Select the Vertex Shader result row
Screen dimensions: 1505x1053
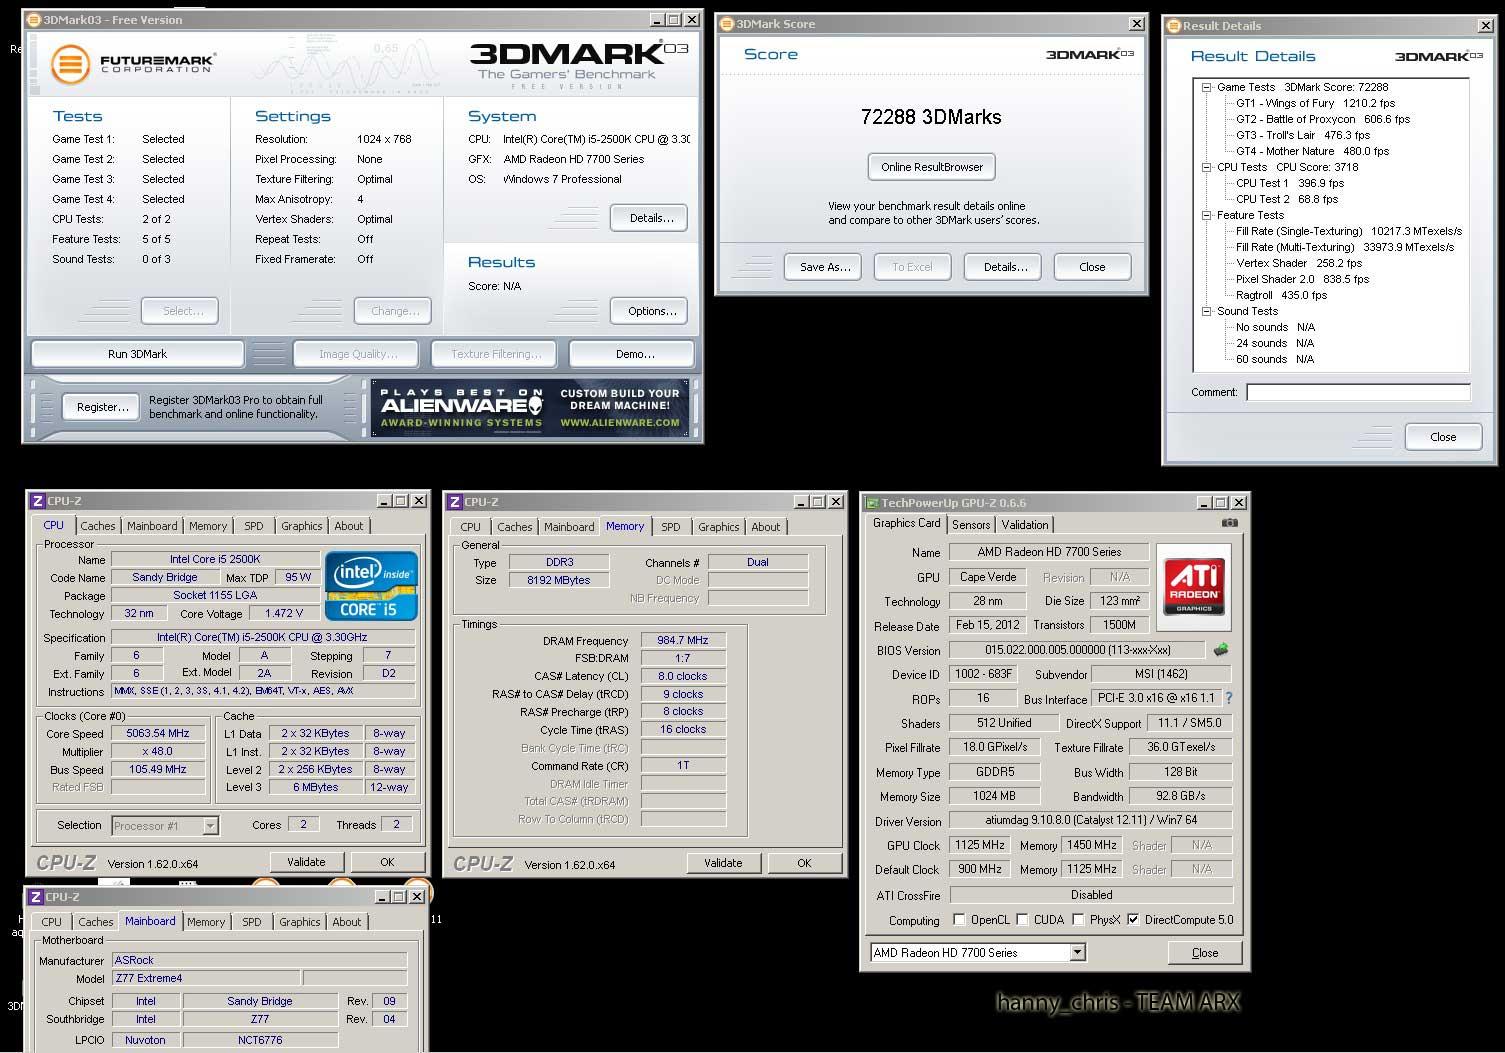[x=1299, y=263]
